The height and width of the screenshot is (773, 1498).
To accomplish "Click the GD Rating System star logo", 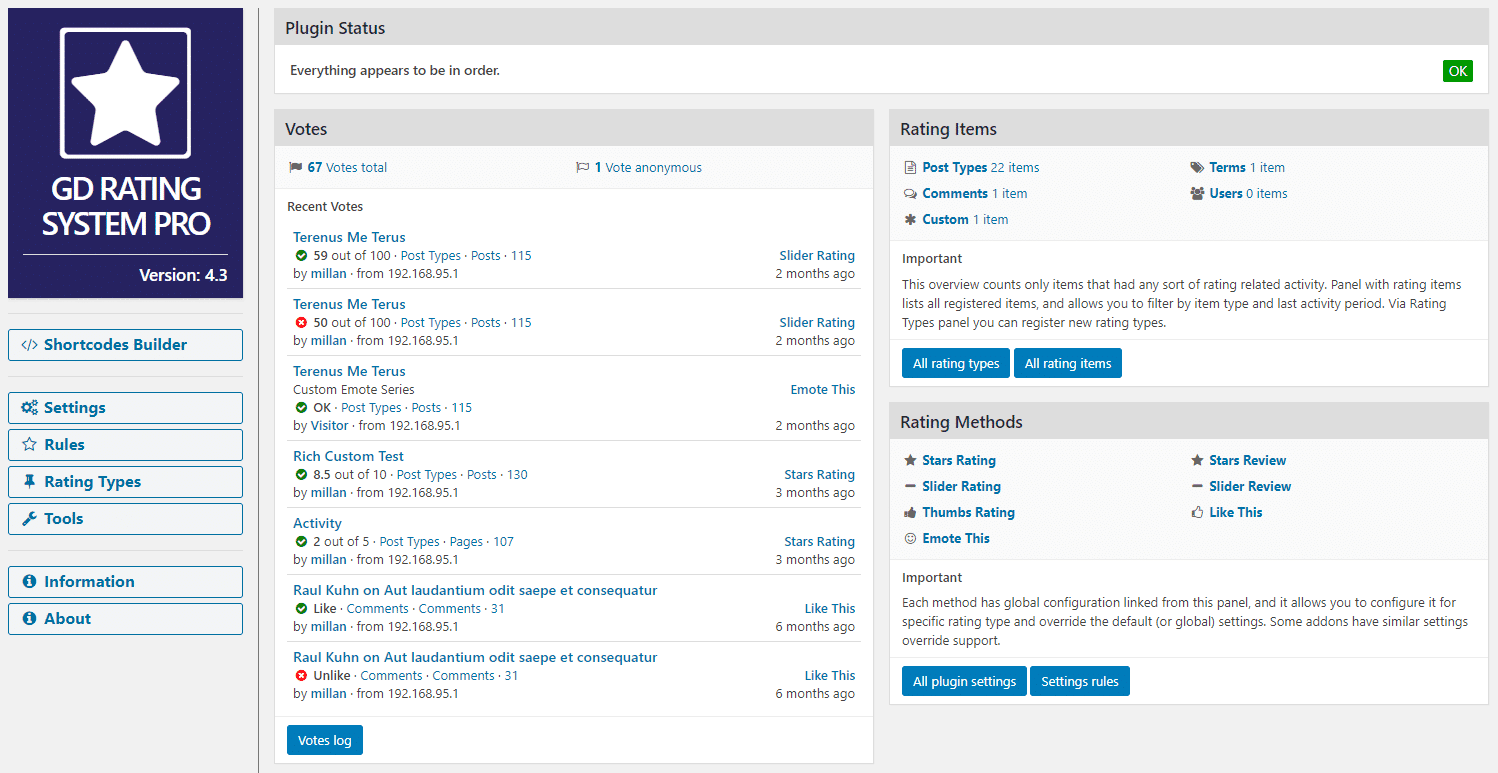I will pos(125,93).
